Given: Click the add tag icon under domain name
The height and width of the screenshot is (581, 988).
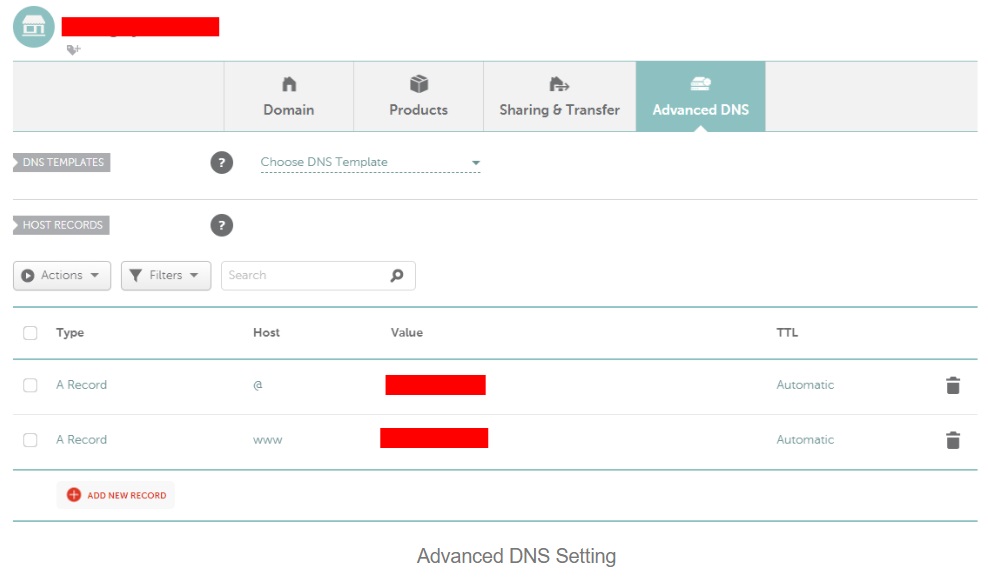Looking at the screenshot, I should click(73, 49).
